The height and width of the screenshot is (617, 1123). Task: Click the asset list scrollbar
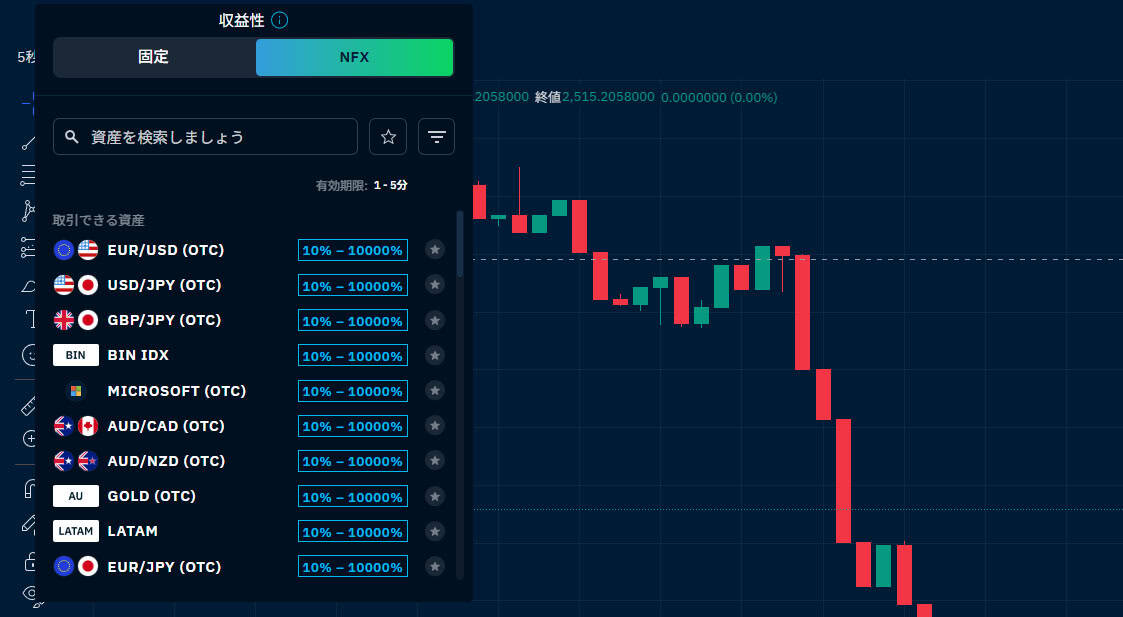(460, 243)
